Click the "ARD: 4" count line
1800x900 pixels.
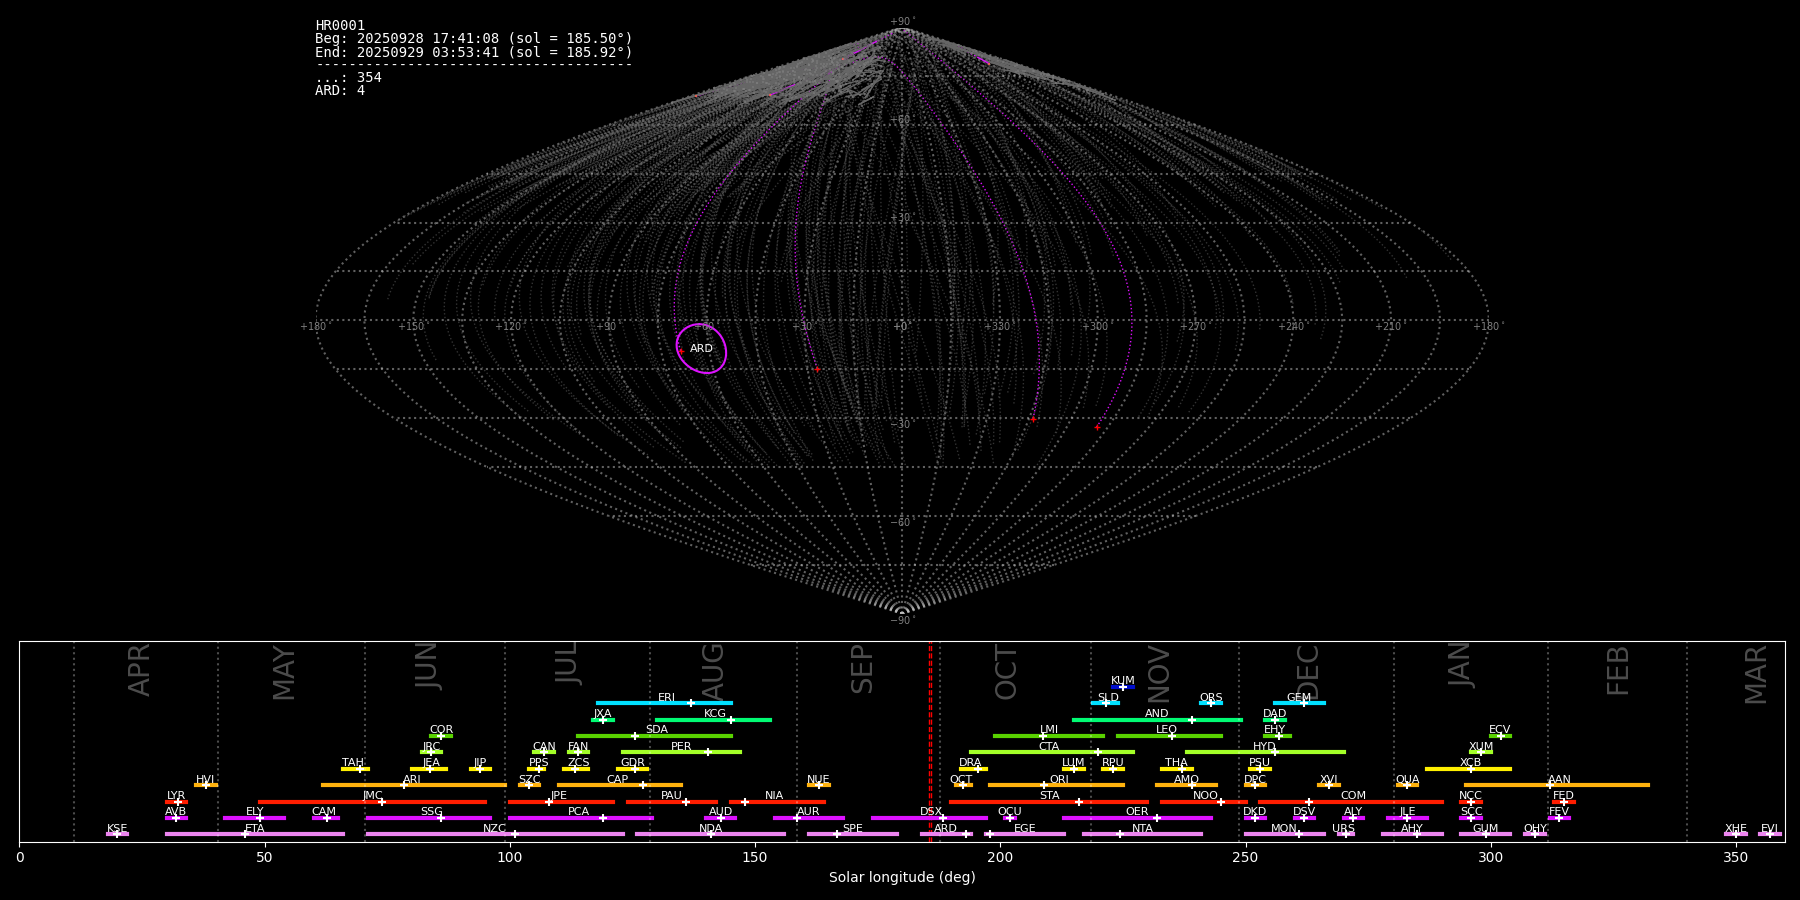tap(340, 91)
